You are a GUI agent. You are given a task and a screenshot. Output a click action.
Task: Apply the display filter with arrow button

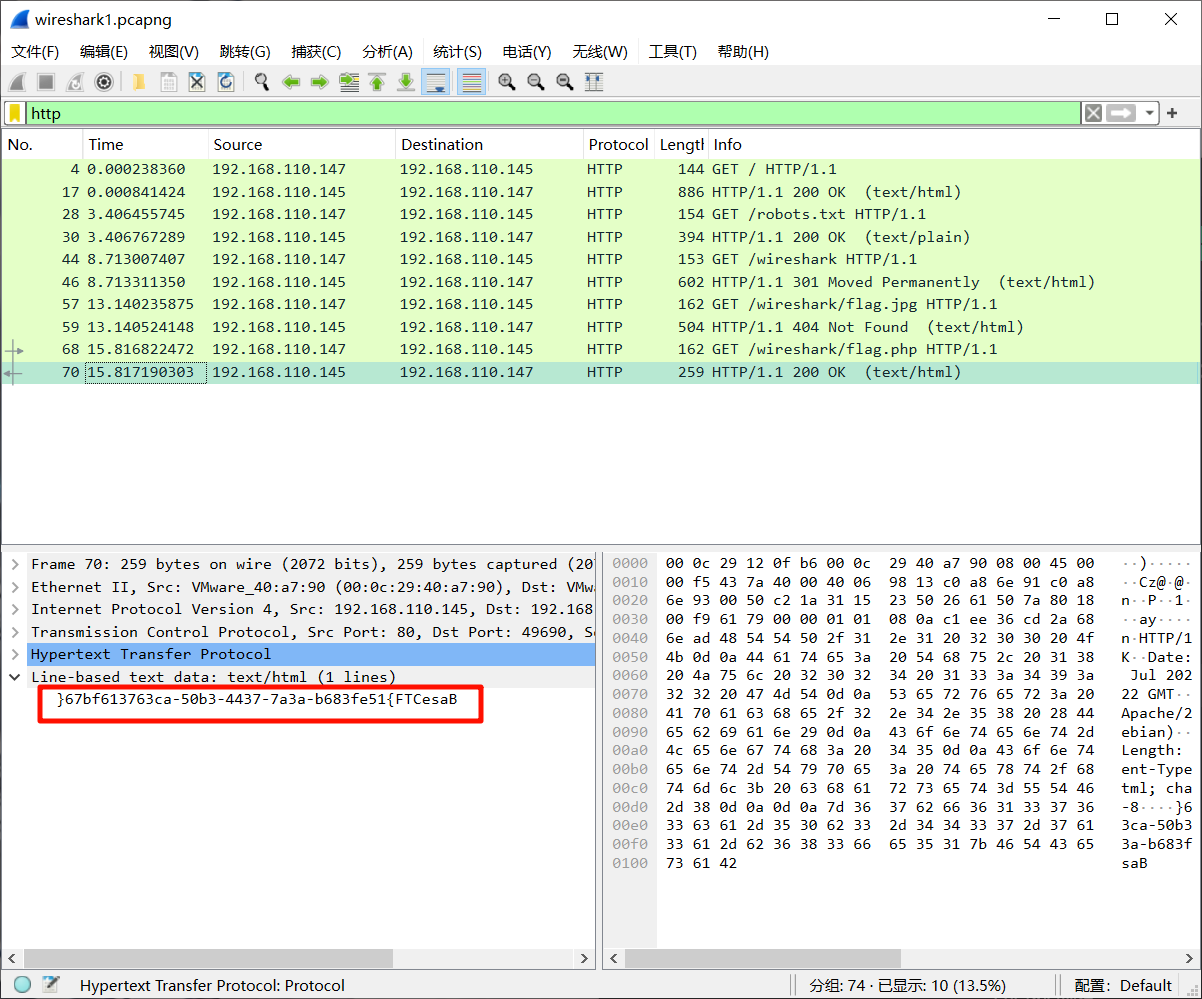tap(1122, 113)
